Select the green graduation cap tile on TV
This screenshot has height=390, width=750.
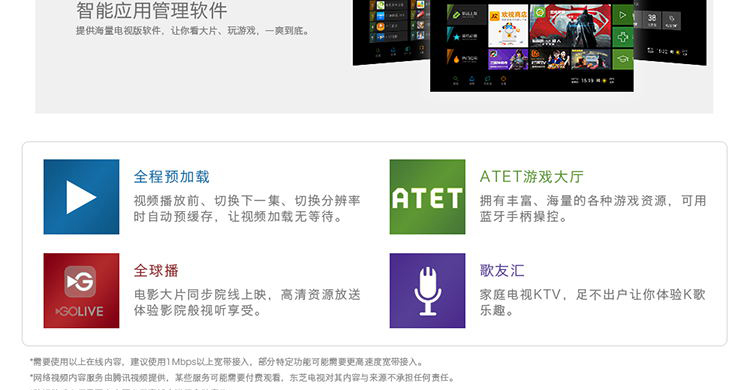[623, 59]
